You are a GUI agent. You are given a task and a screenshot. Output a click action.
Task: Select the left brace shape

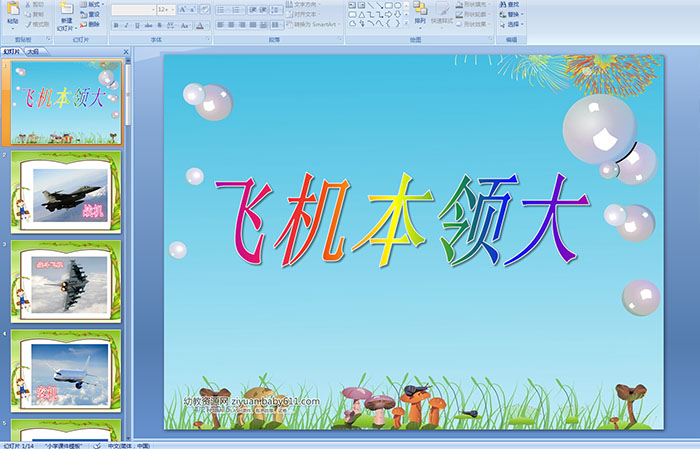coord(388,23)
